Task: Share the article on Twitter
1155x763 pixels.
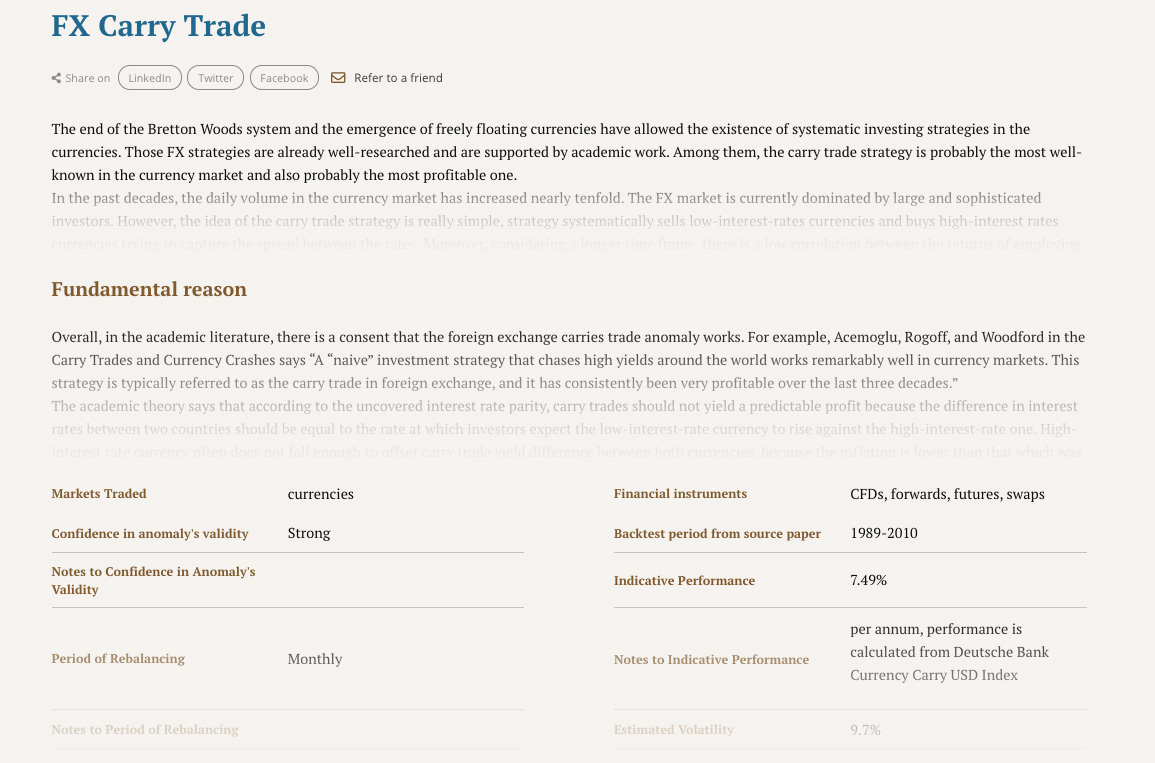Action: click(x=215, y=78)
